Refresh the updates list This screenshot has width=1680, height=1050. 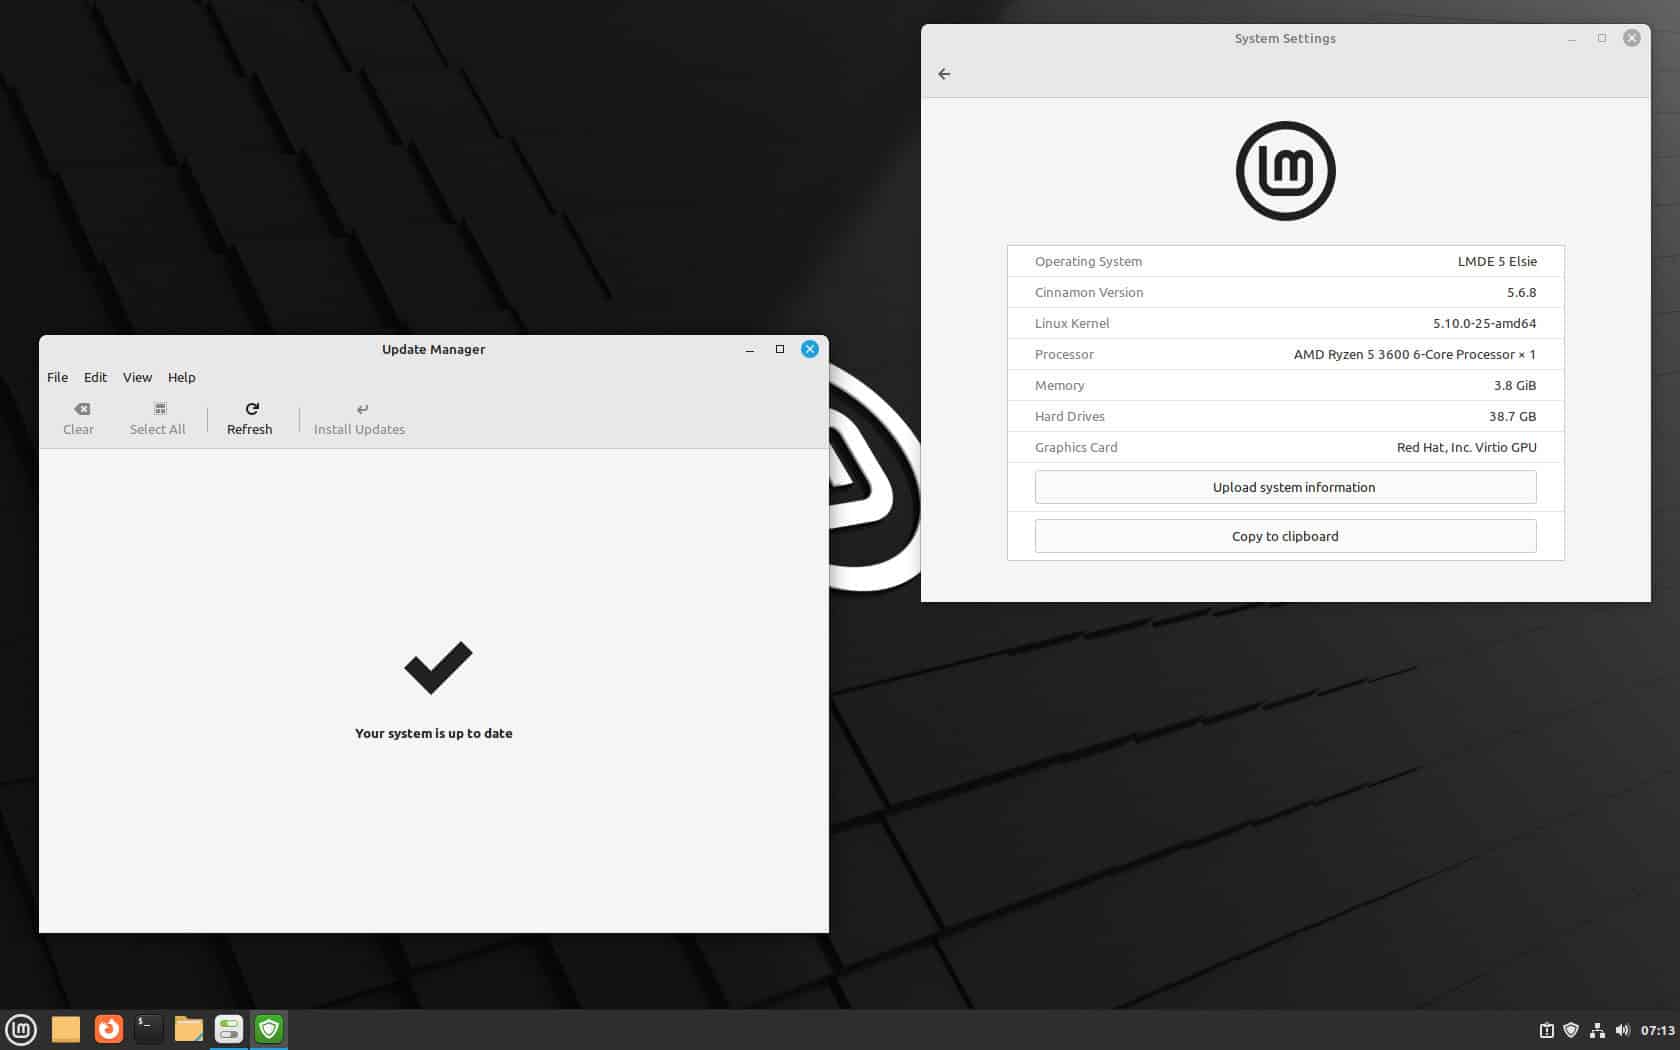249,417
